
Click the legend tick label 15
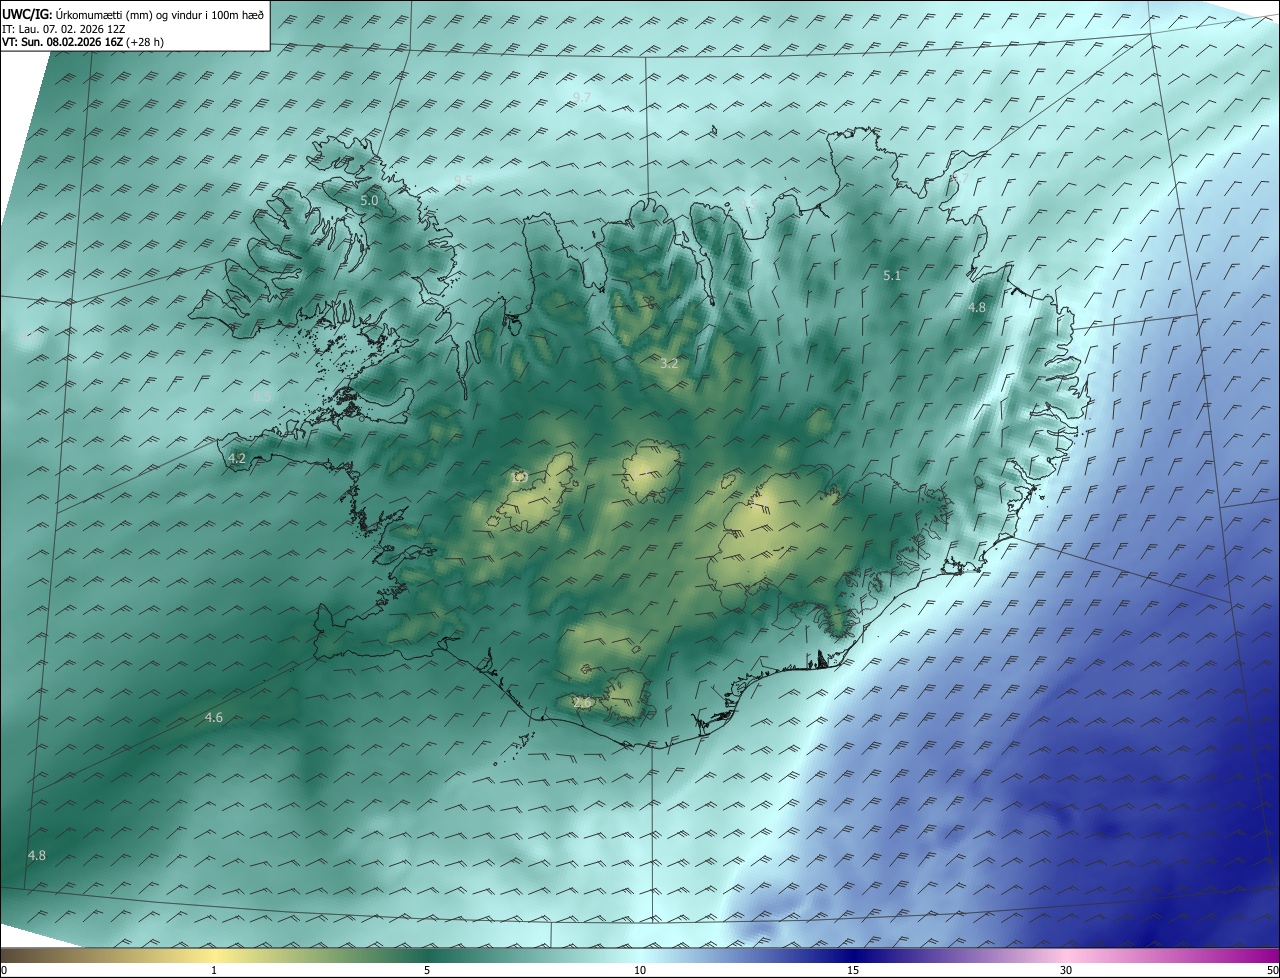pos(853,970)
